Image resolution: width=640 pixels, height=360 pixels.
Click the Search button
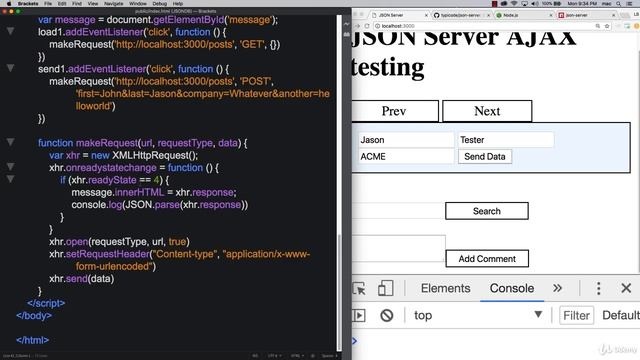[x=487, y=211]
